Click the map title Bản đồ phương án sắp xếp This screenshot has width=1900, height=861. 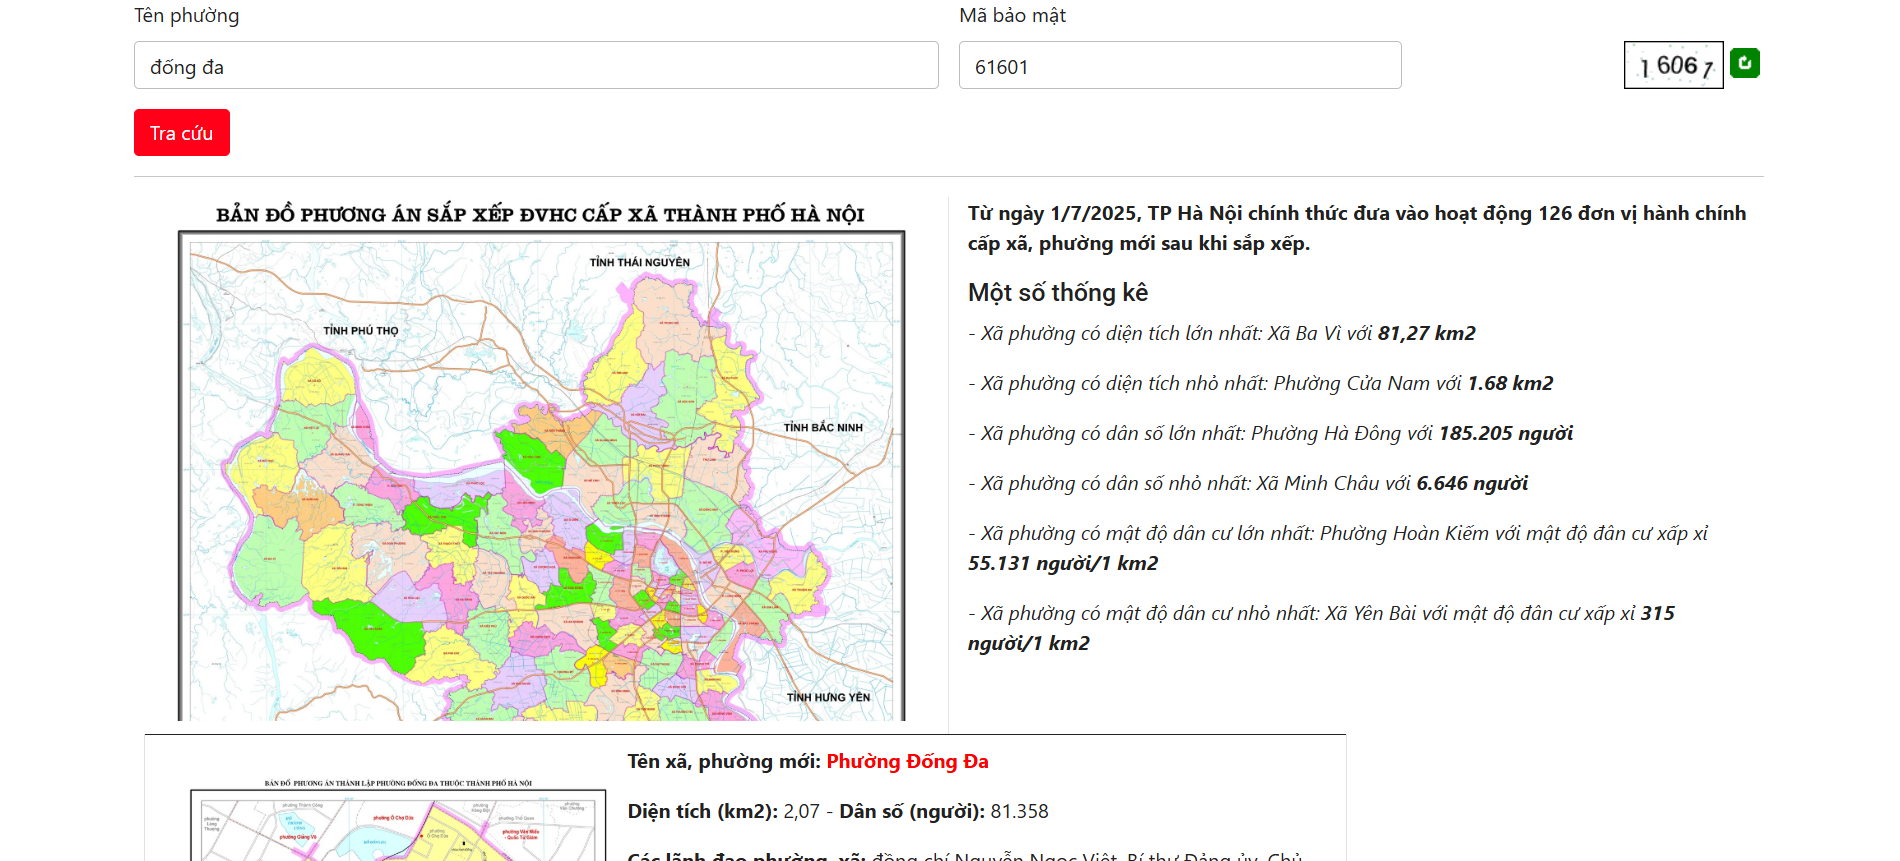pos(540,215)
